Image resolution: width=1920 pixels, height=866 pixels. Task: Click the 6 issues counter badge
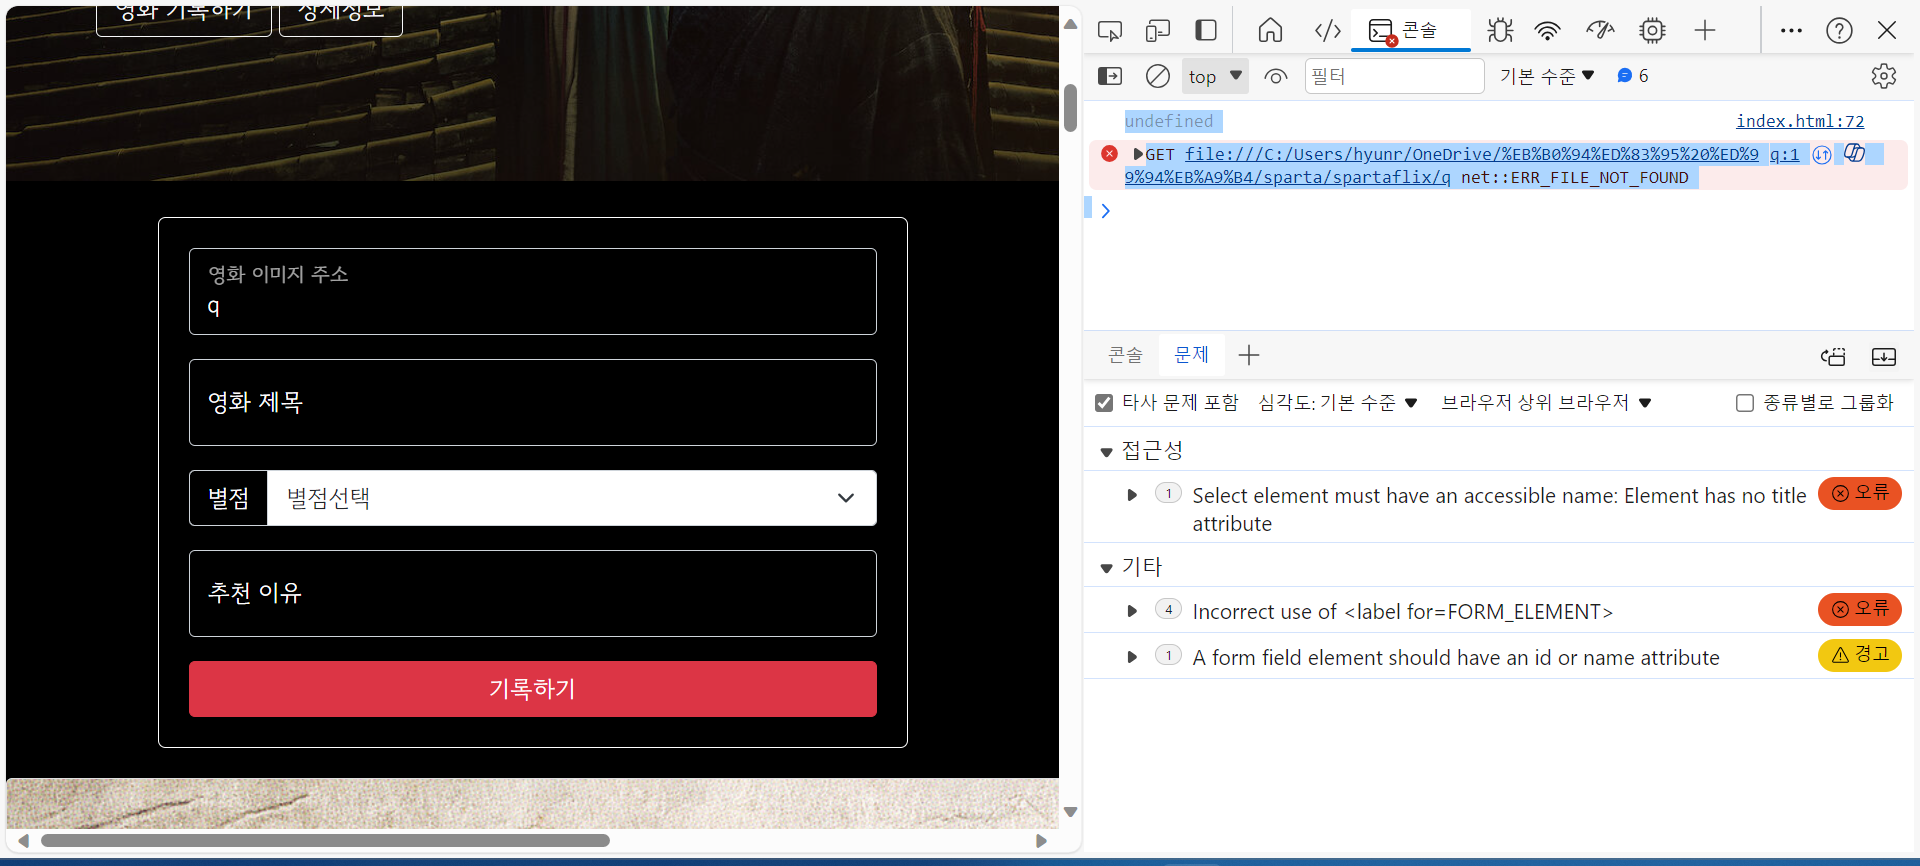pyautogui.click(x=1633, y=76)
